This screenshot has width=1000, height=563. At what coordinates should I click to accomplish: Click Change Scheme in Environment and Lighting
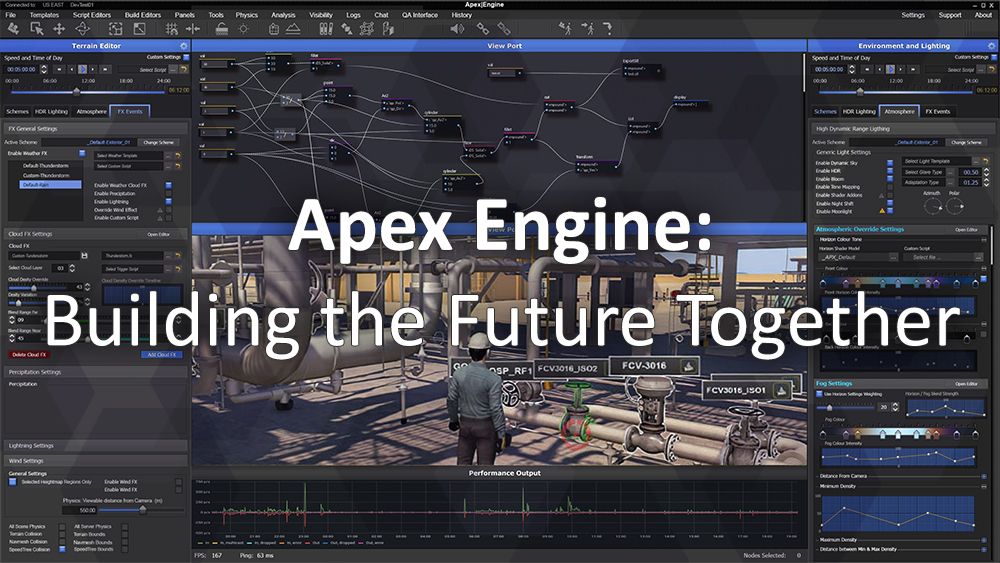[x=966, y=142]
